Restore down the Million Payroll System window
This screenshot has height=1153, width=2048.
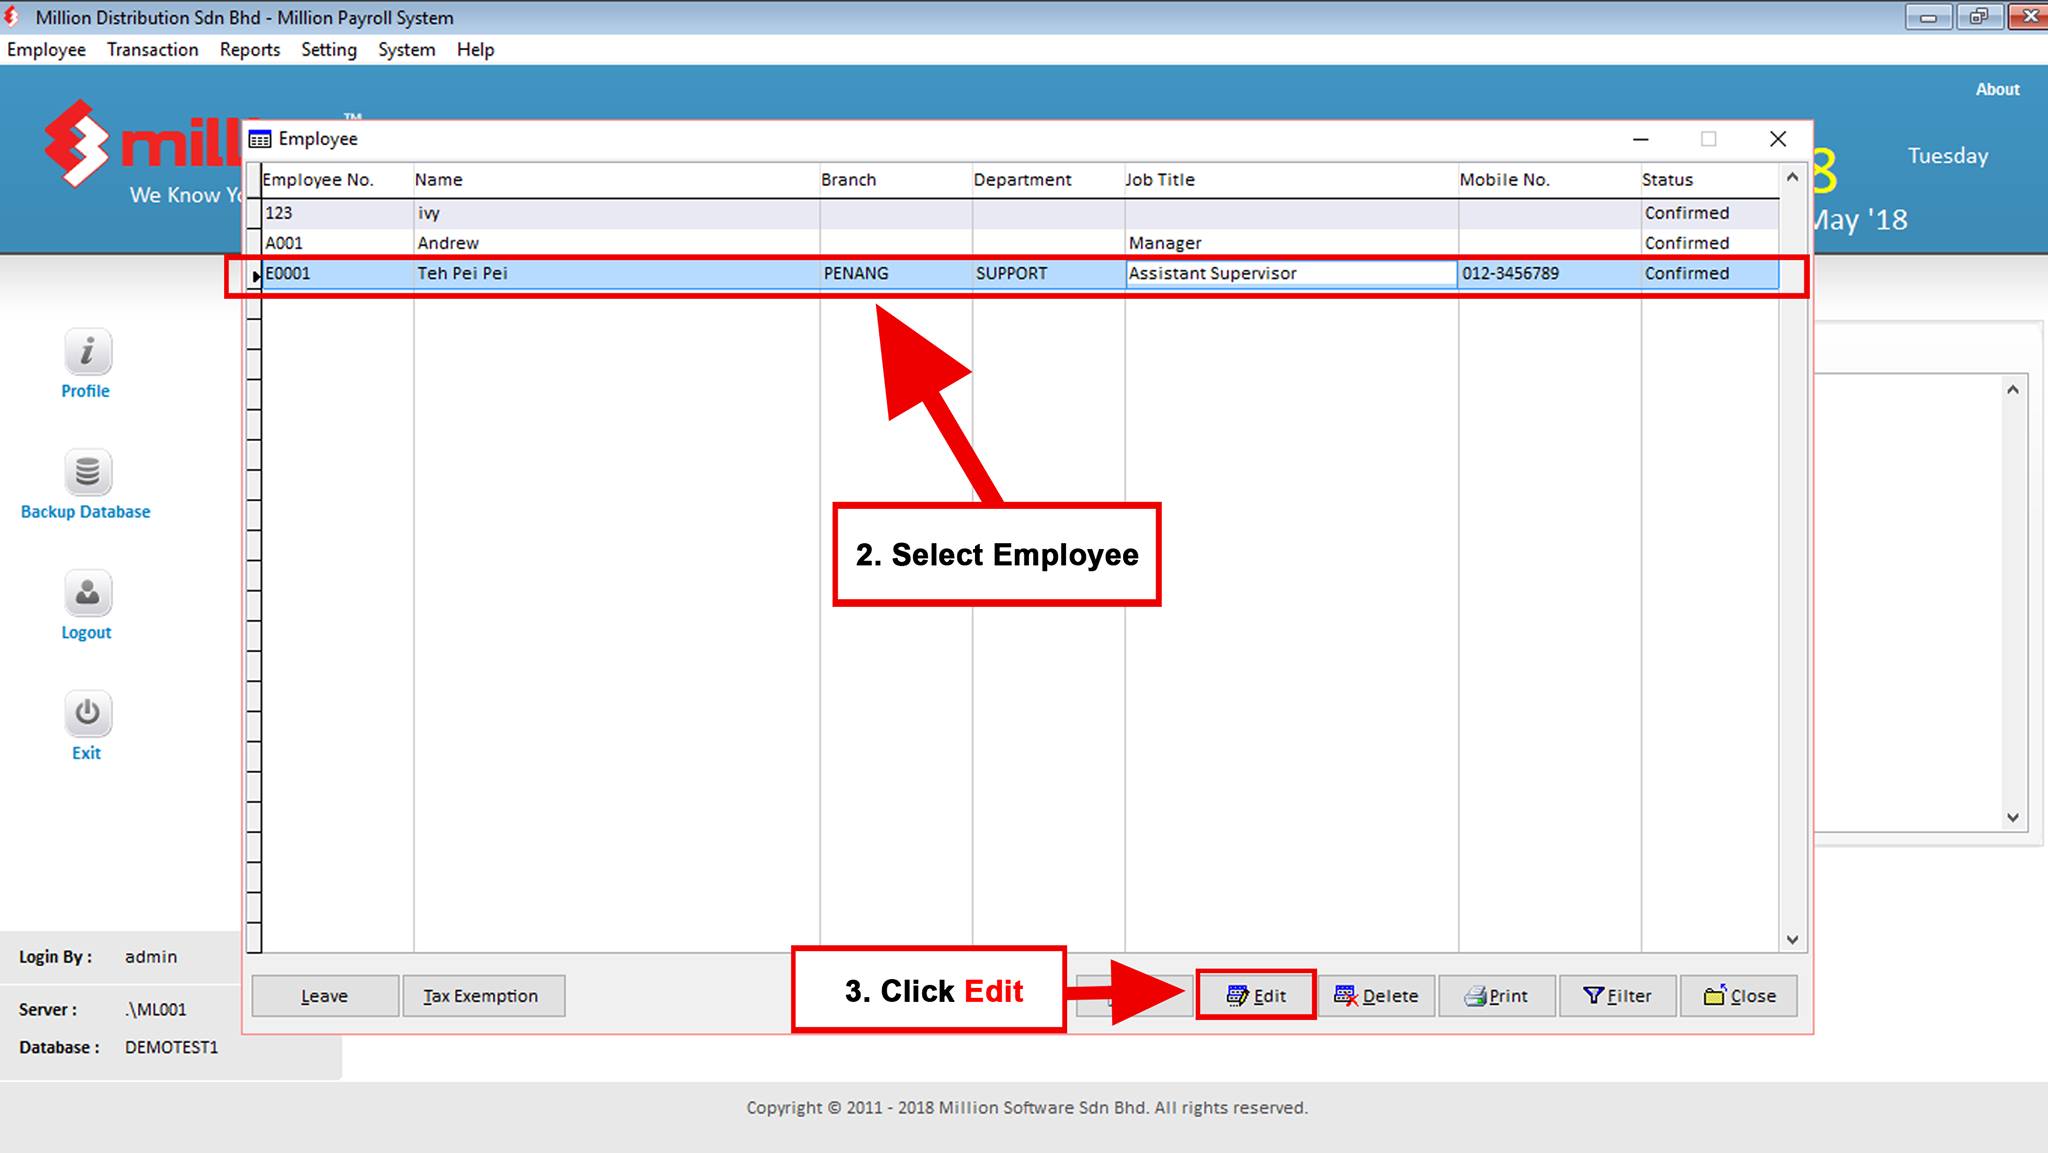1979,17
